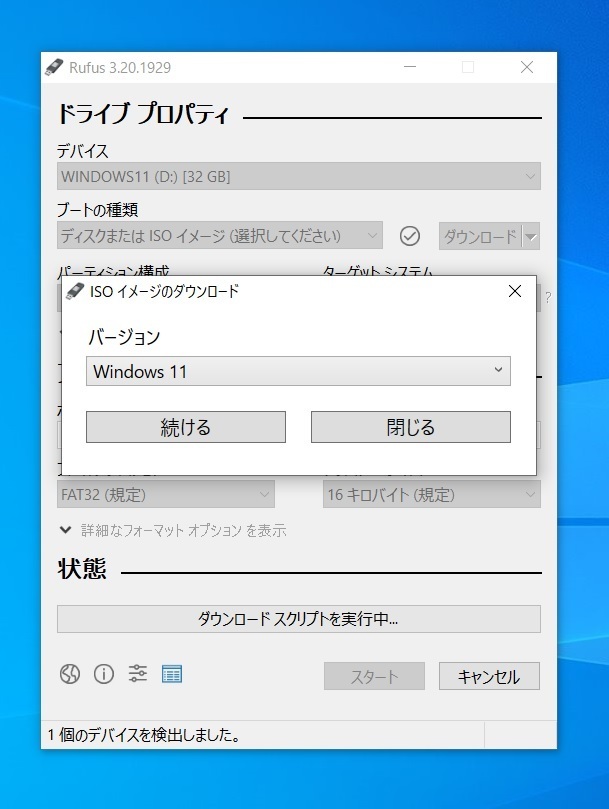This screenshot has height=809, width=609.
Task: Click the Rufus USB icon in title bar
Action: coord(54,67)
